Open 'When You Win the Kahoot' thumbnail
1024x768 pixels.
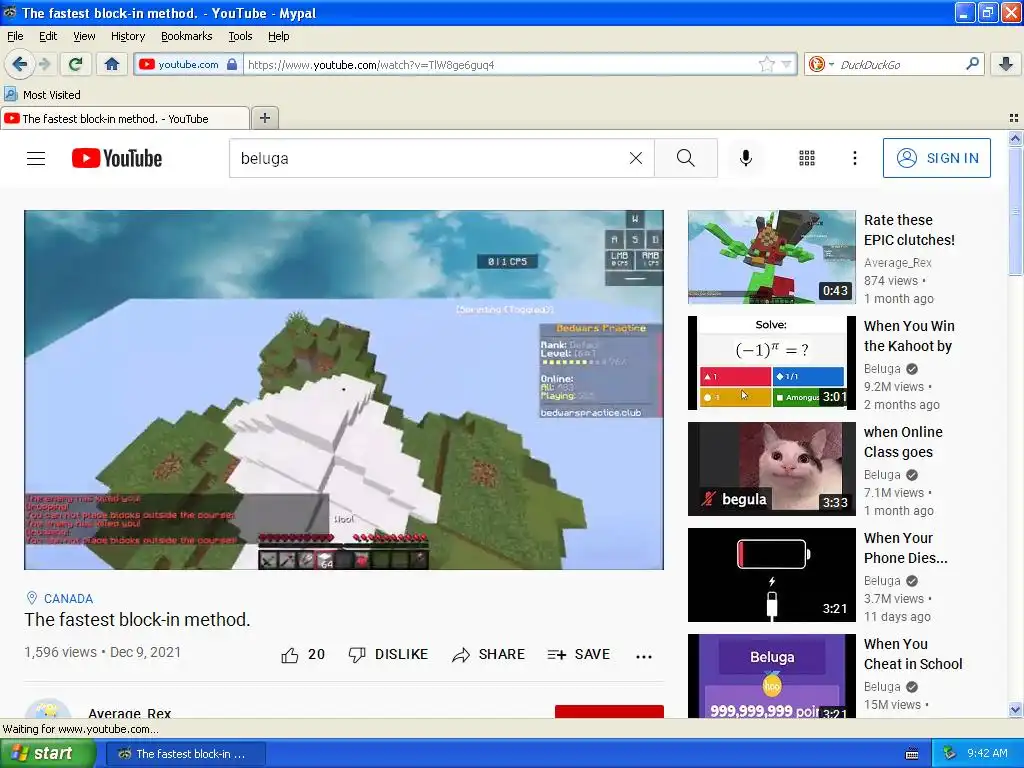click(x=772, y=363)
